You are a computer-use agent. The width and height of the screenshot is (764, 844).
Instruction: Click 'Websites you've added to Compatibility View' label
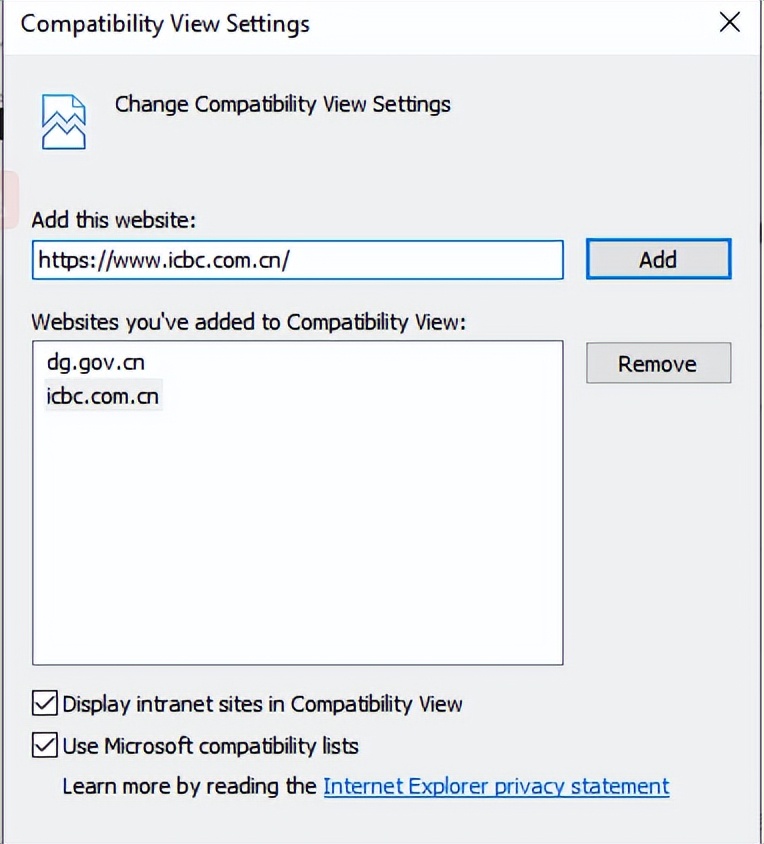pyautogui.click(x=249, y=321)
